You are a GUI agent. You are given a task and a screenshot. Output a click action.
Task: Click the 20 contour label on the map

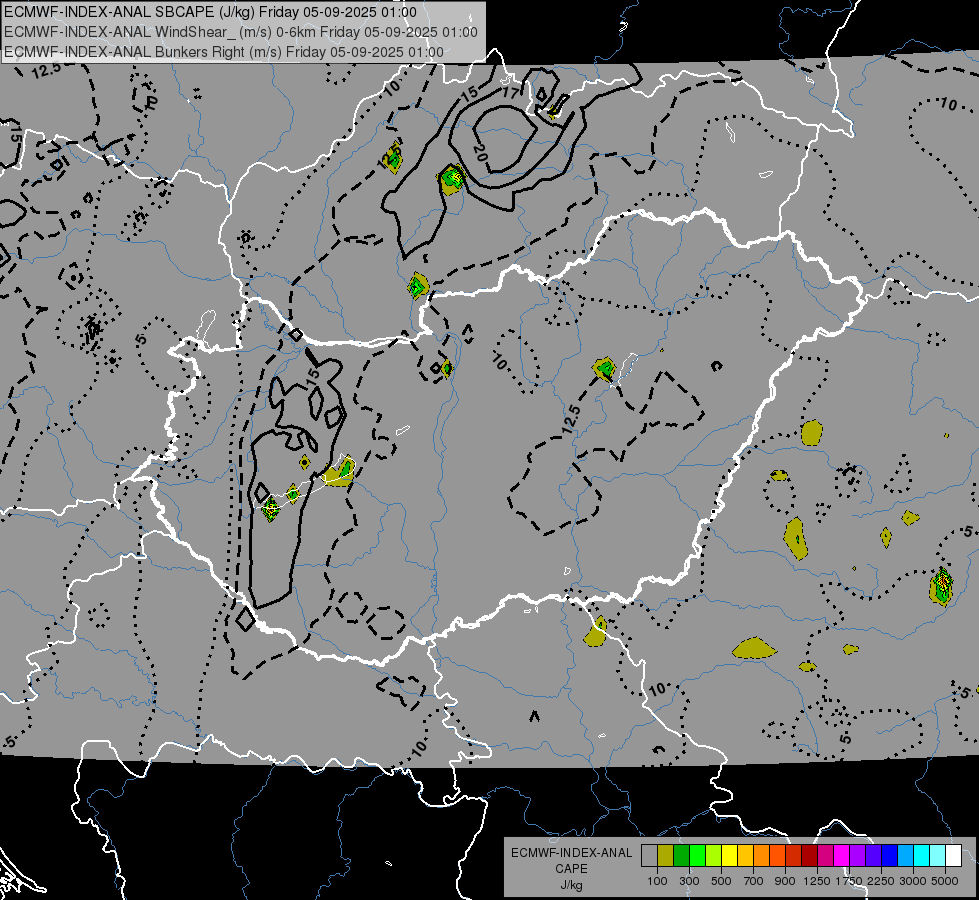[480, 153]
